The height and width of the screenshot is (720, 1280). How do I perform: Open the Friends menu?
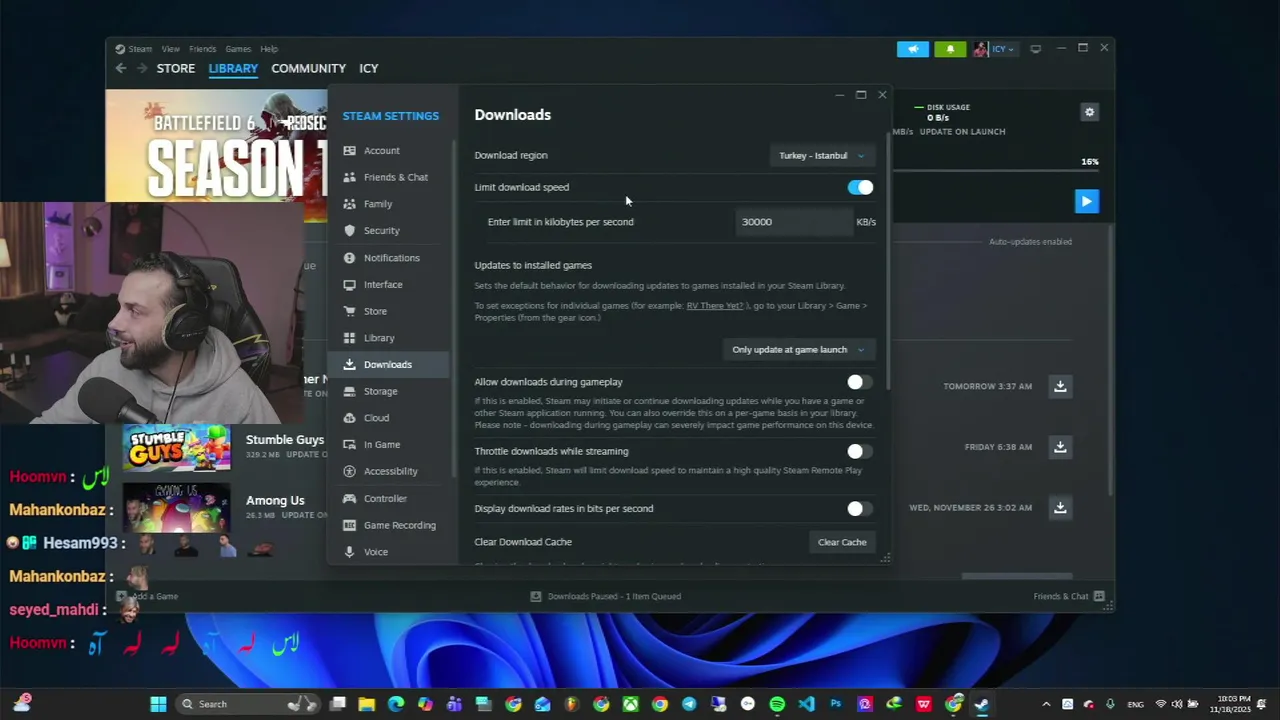coord(202,49)
